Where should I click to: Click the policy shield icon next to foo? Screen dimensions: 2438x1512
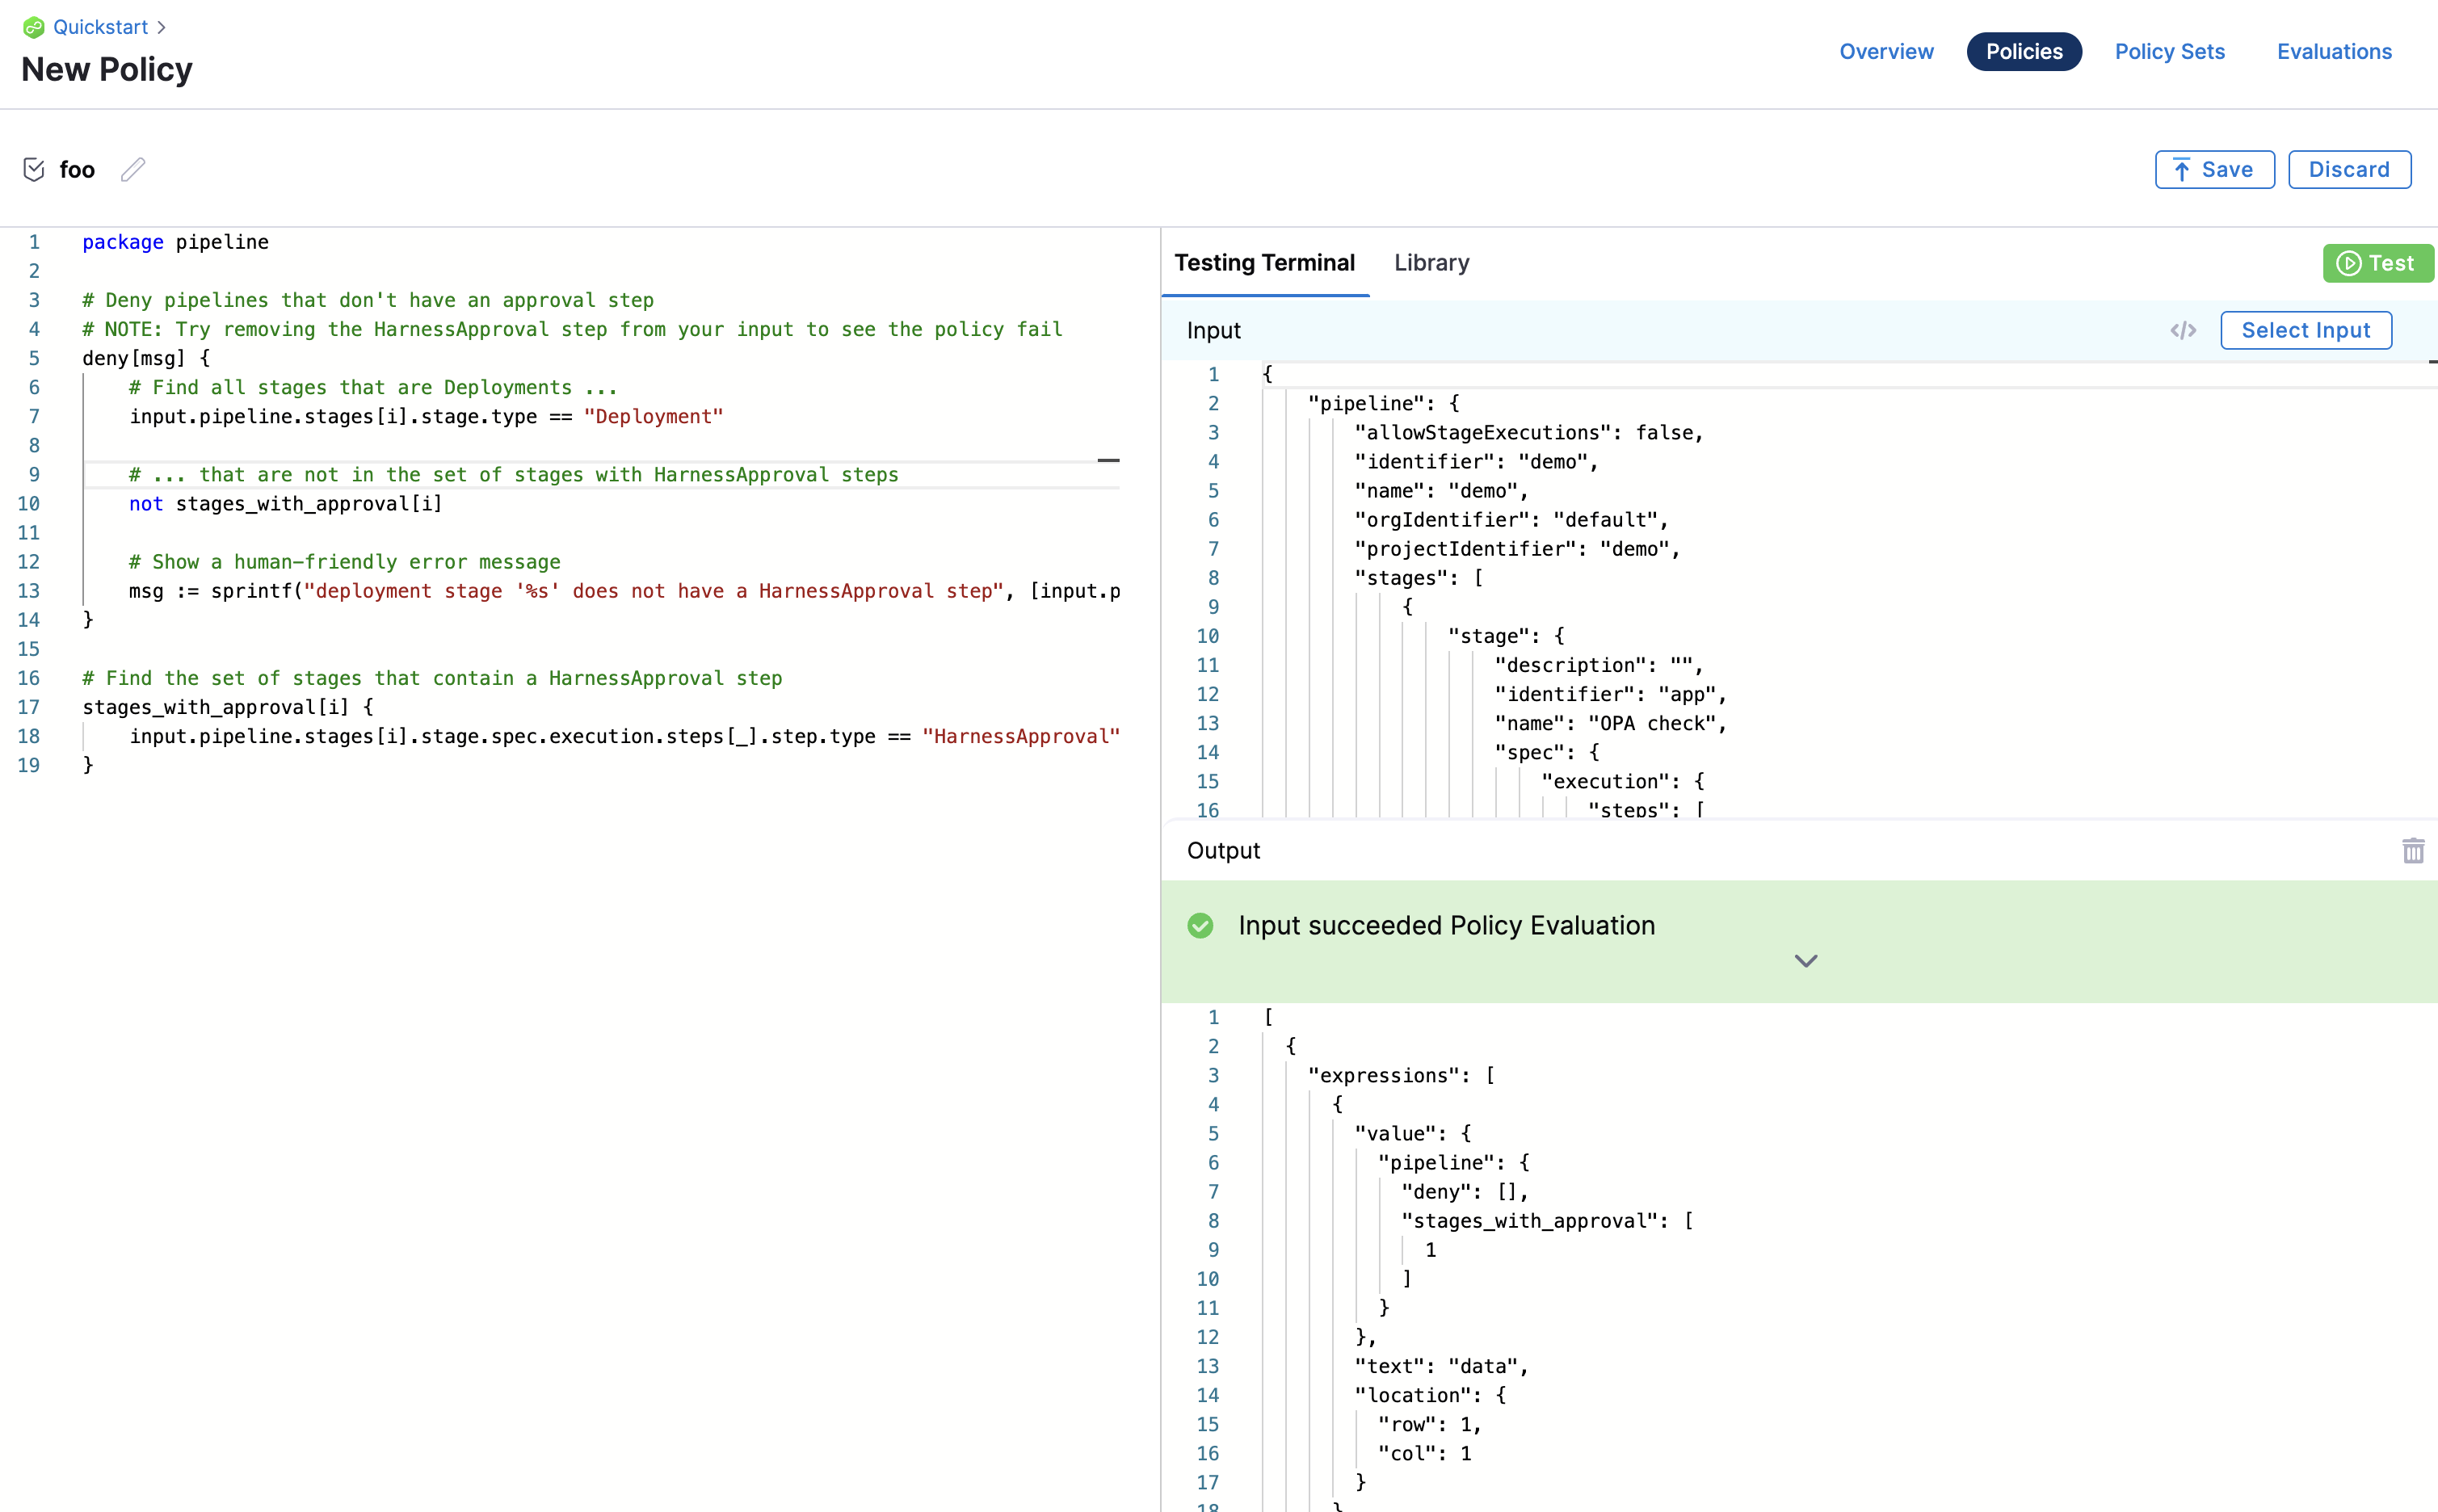pyautogui.click(x=34, y=169)
